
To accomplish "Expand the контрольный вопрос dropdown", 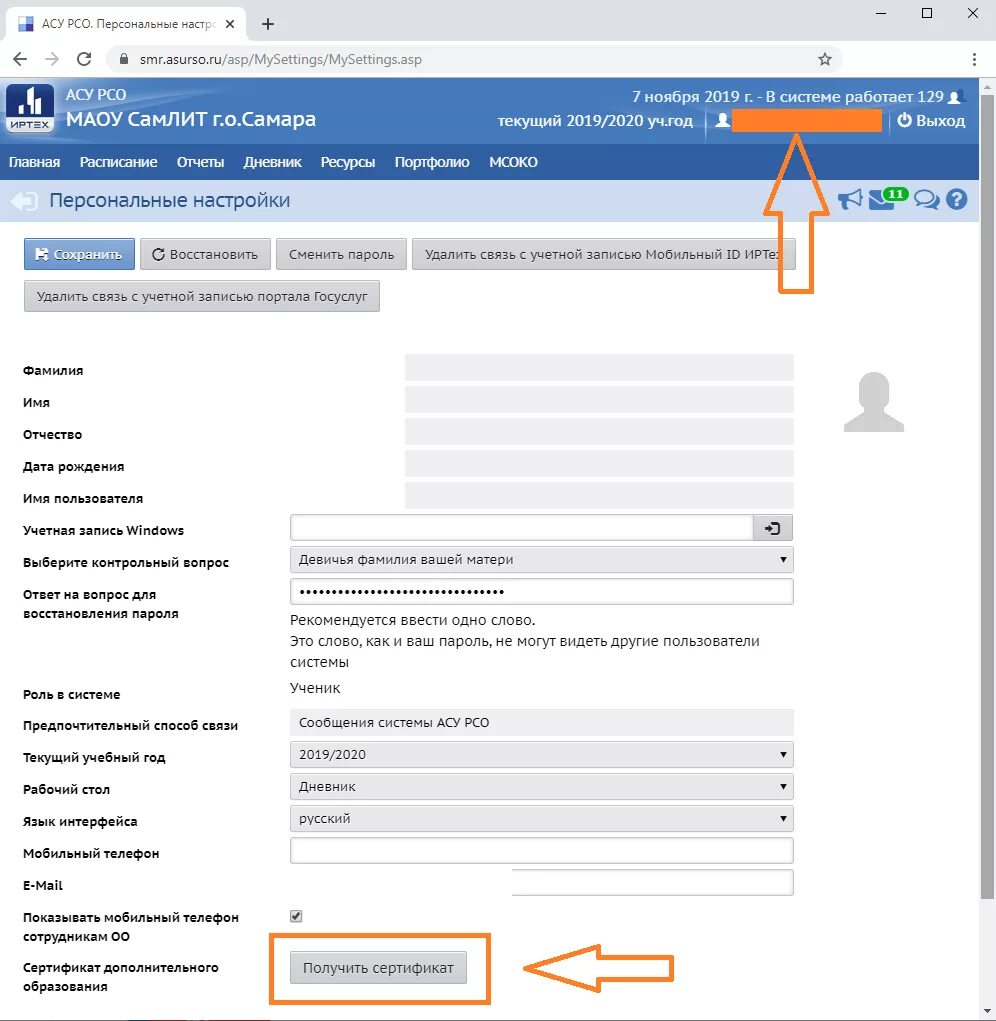I will pyautogui.click(x=542, y=559).
